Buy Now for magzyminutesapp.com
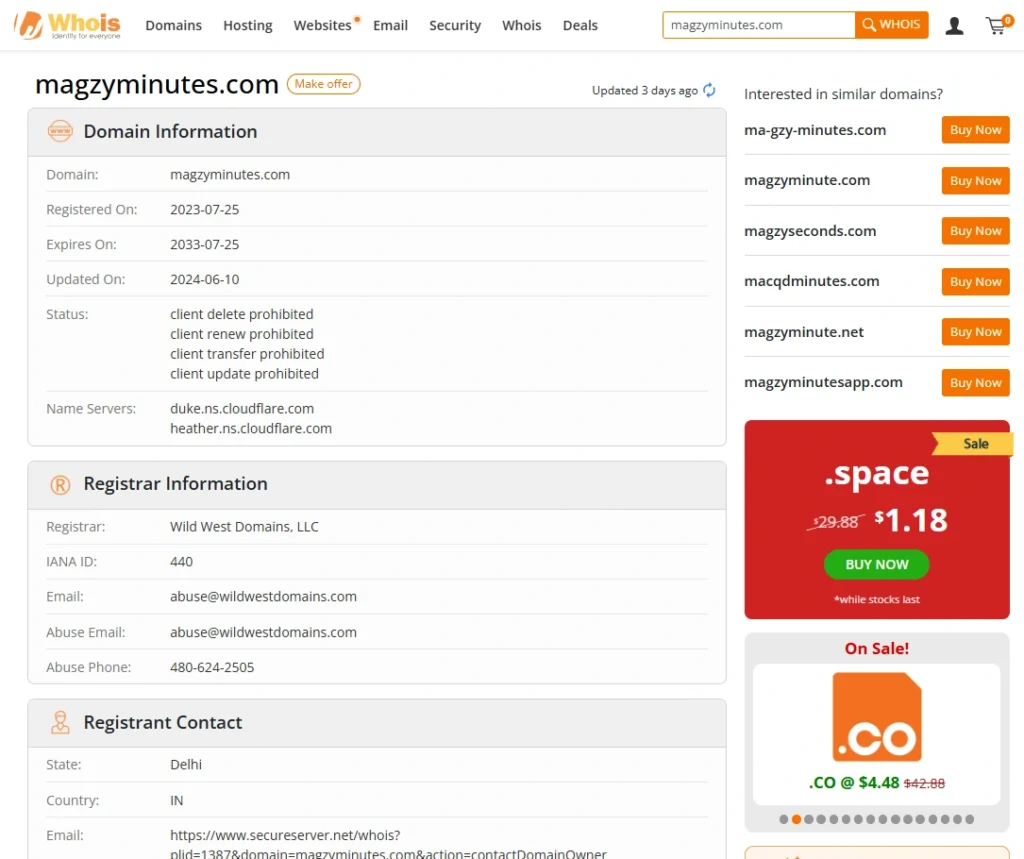This screenshot has height=859, width=1024. pyautogui.click(x=975, y=382)
